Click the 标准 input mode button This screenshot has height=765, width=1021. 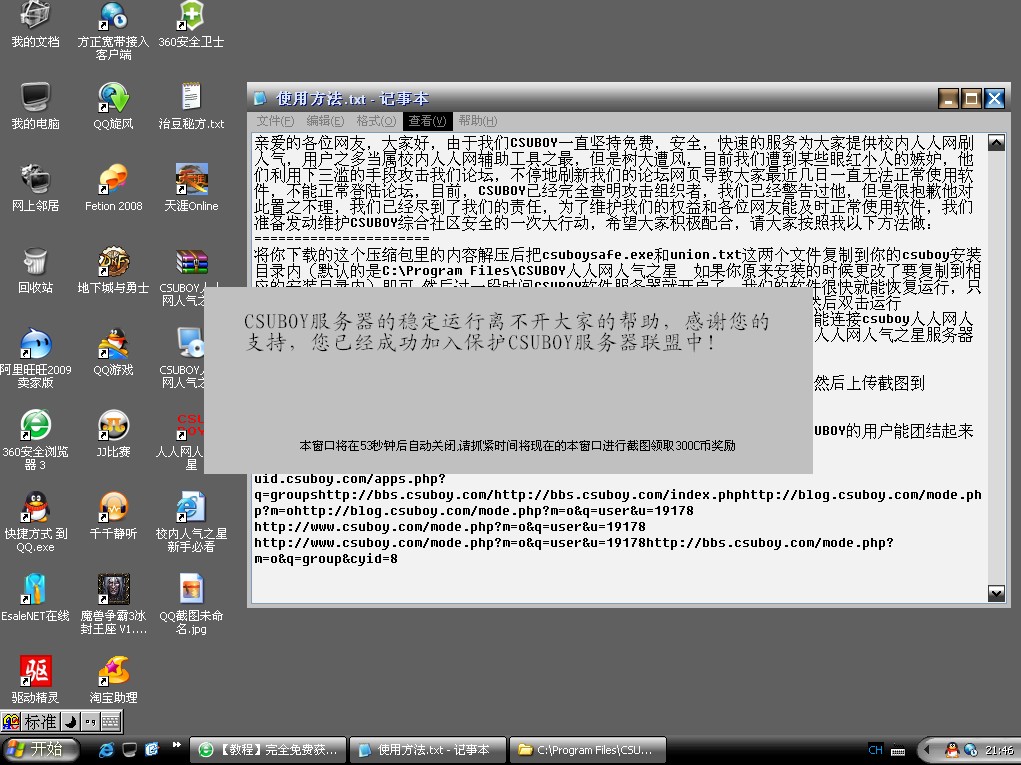click(x=40, y=722)
